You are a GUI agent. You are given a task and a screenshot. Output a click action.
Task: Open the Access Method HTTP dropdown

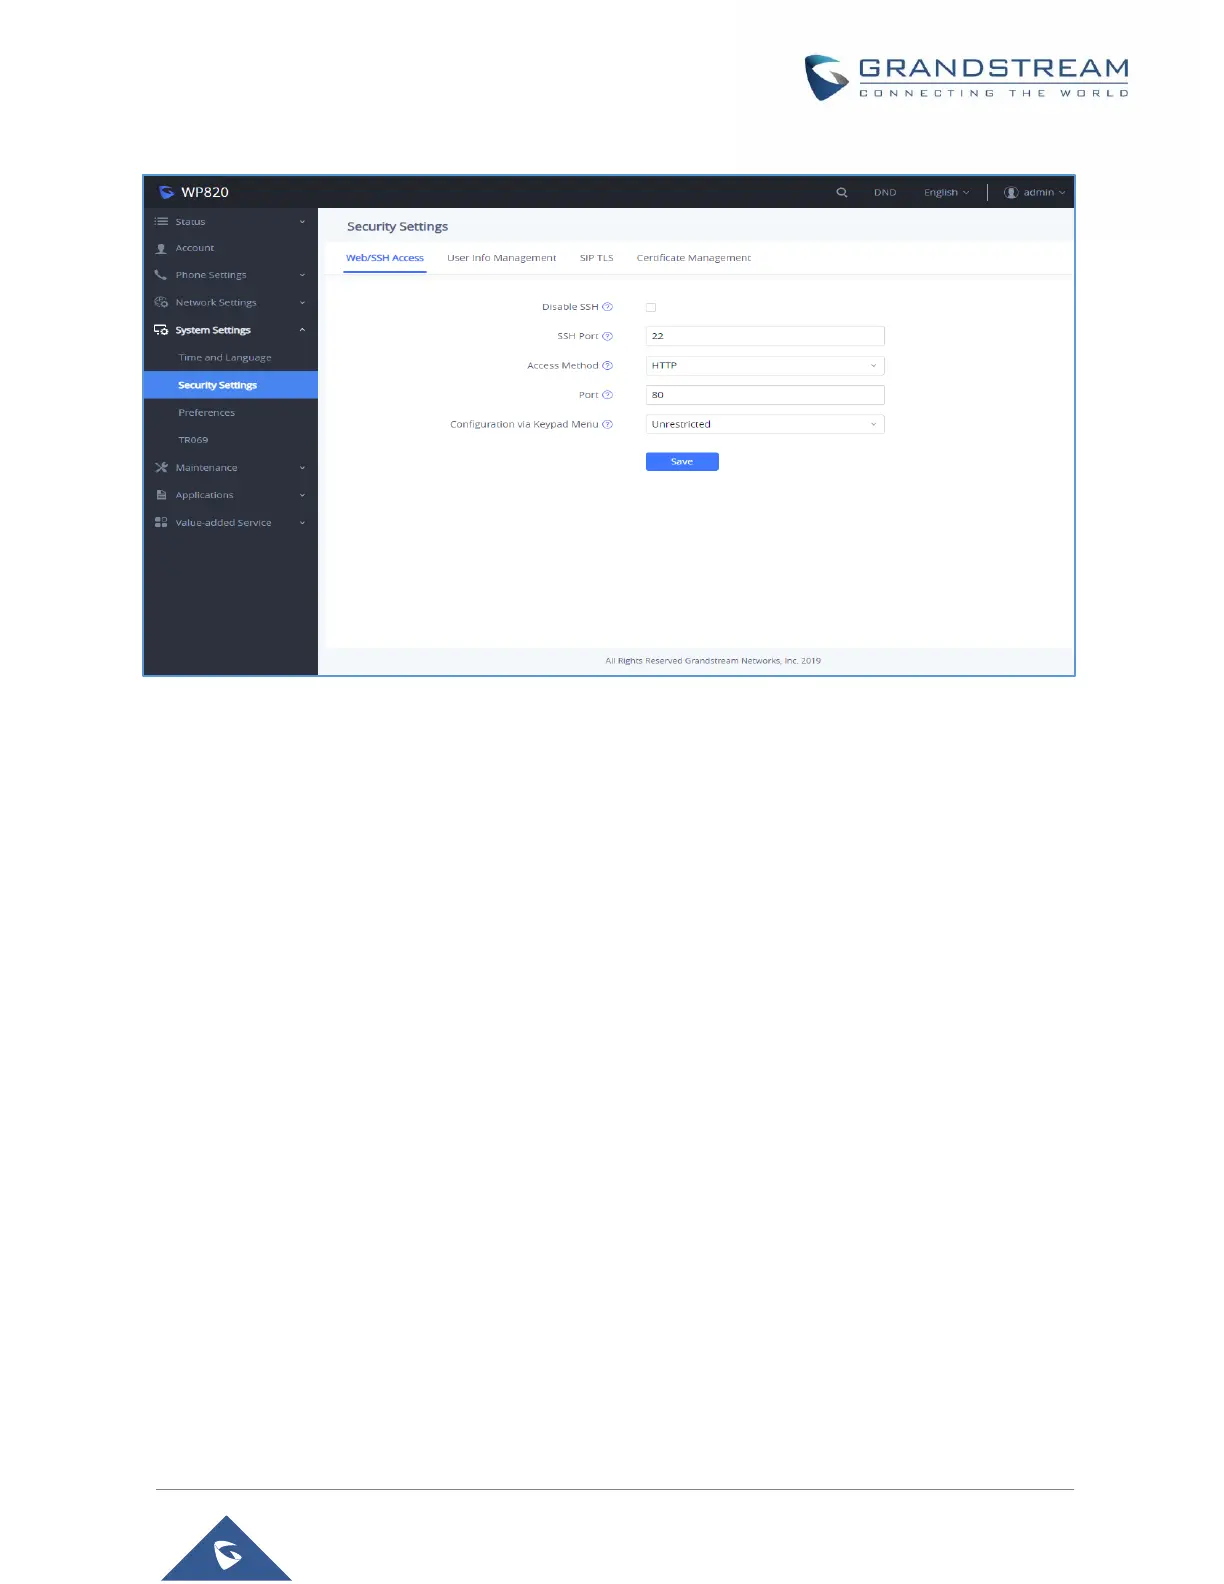(x=765, y=365)
